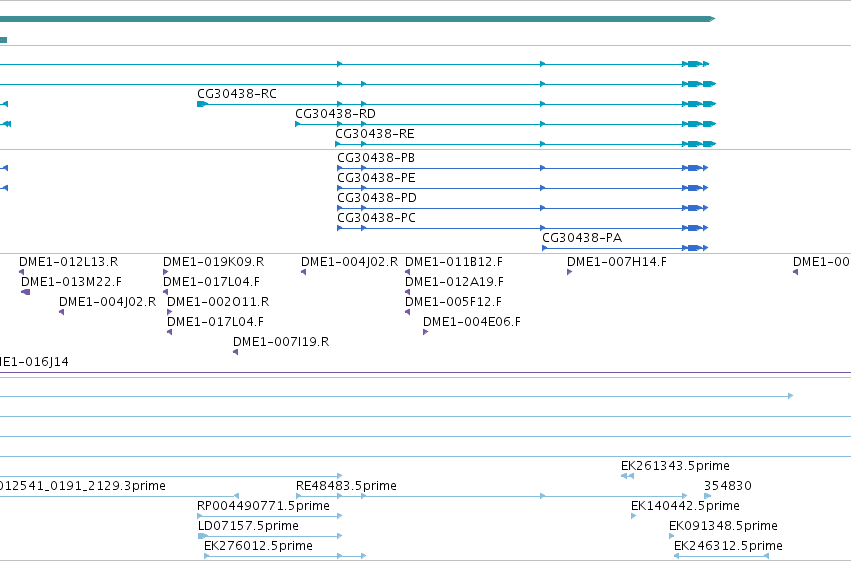Image resolution: width=851 pixels, height=561 pixels.
Task: Click the CG30438-PA protein label
Action: 582,238
